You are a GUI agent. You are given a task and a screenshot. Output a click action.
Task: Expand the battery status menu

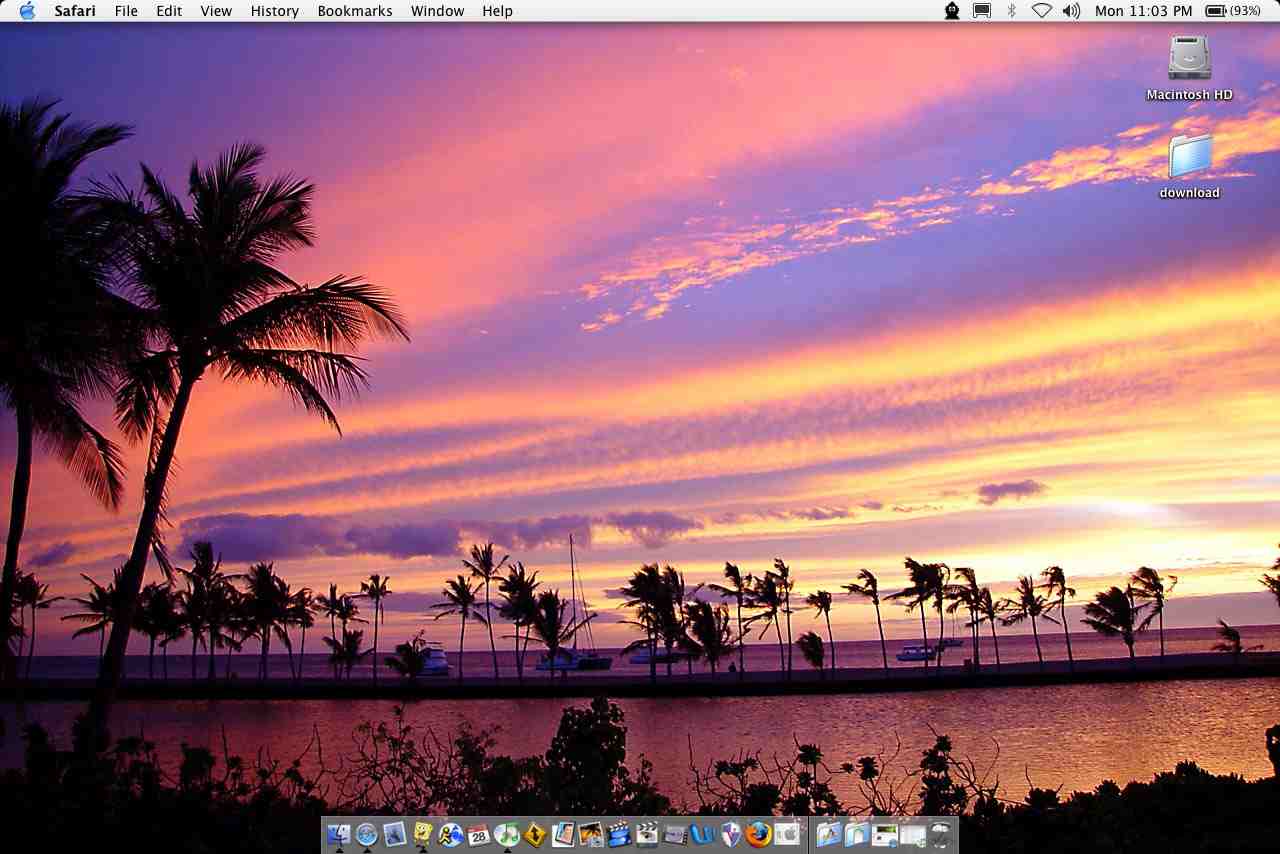1232,11
